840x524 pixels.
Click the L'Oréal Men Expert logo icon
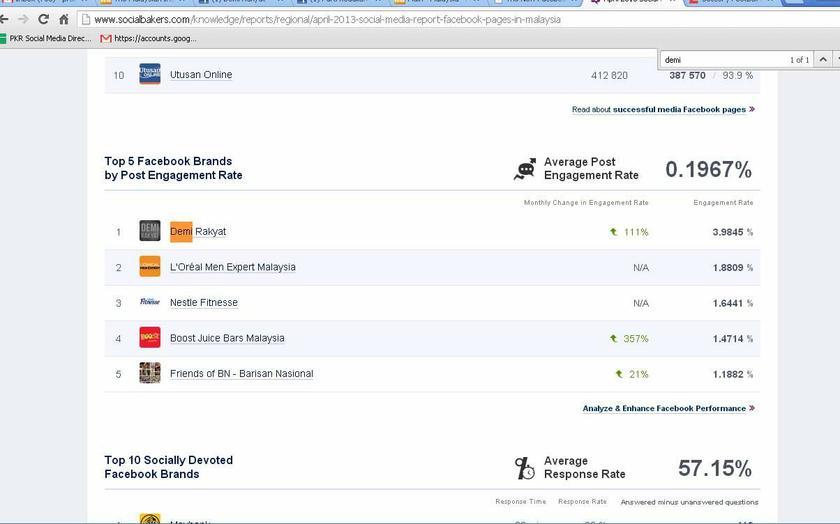150,266
